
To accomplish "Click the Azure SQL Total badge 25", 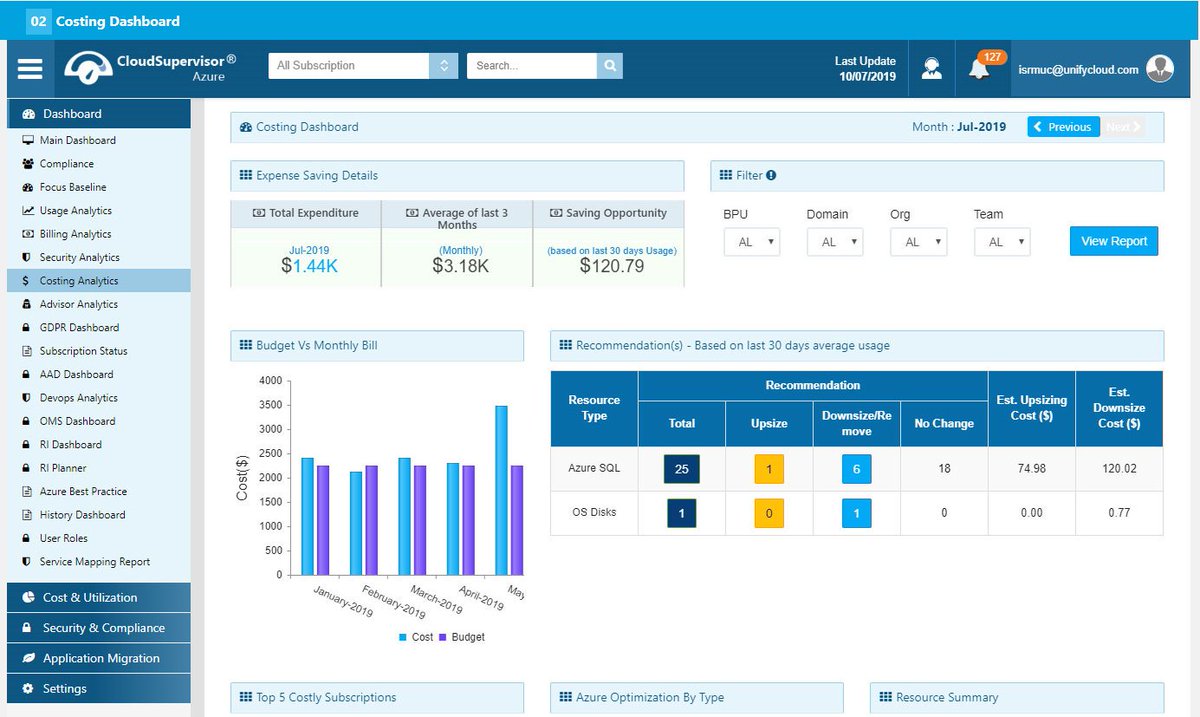I will pos(682,468).
